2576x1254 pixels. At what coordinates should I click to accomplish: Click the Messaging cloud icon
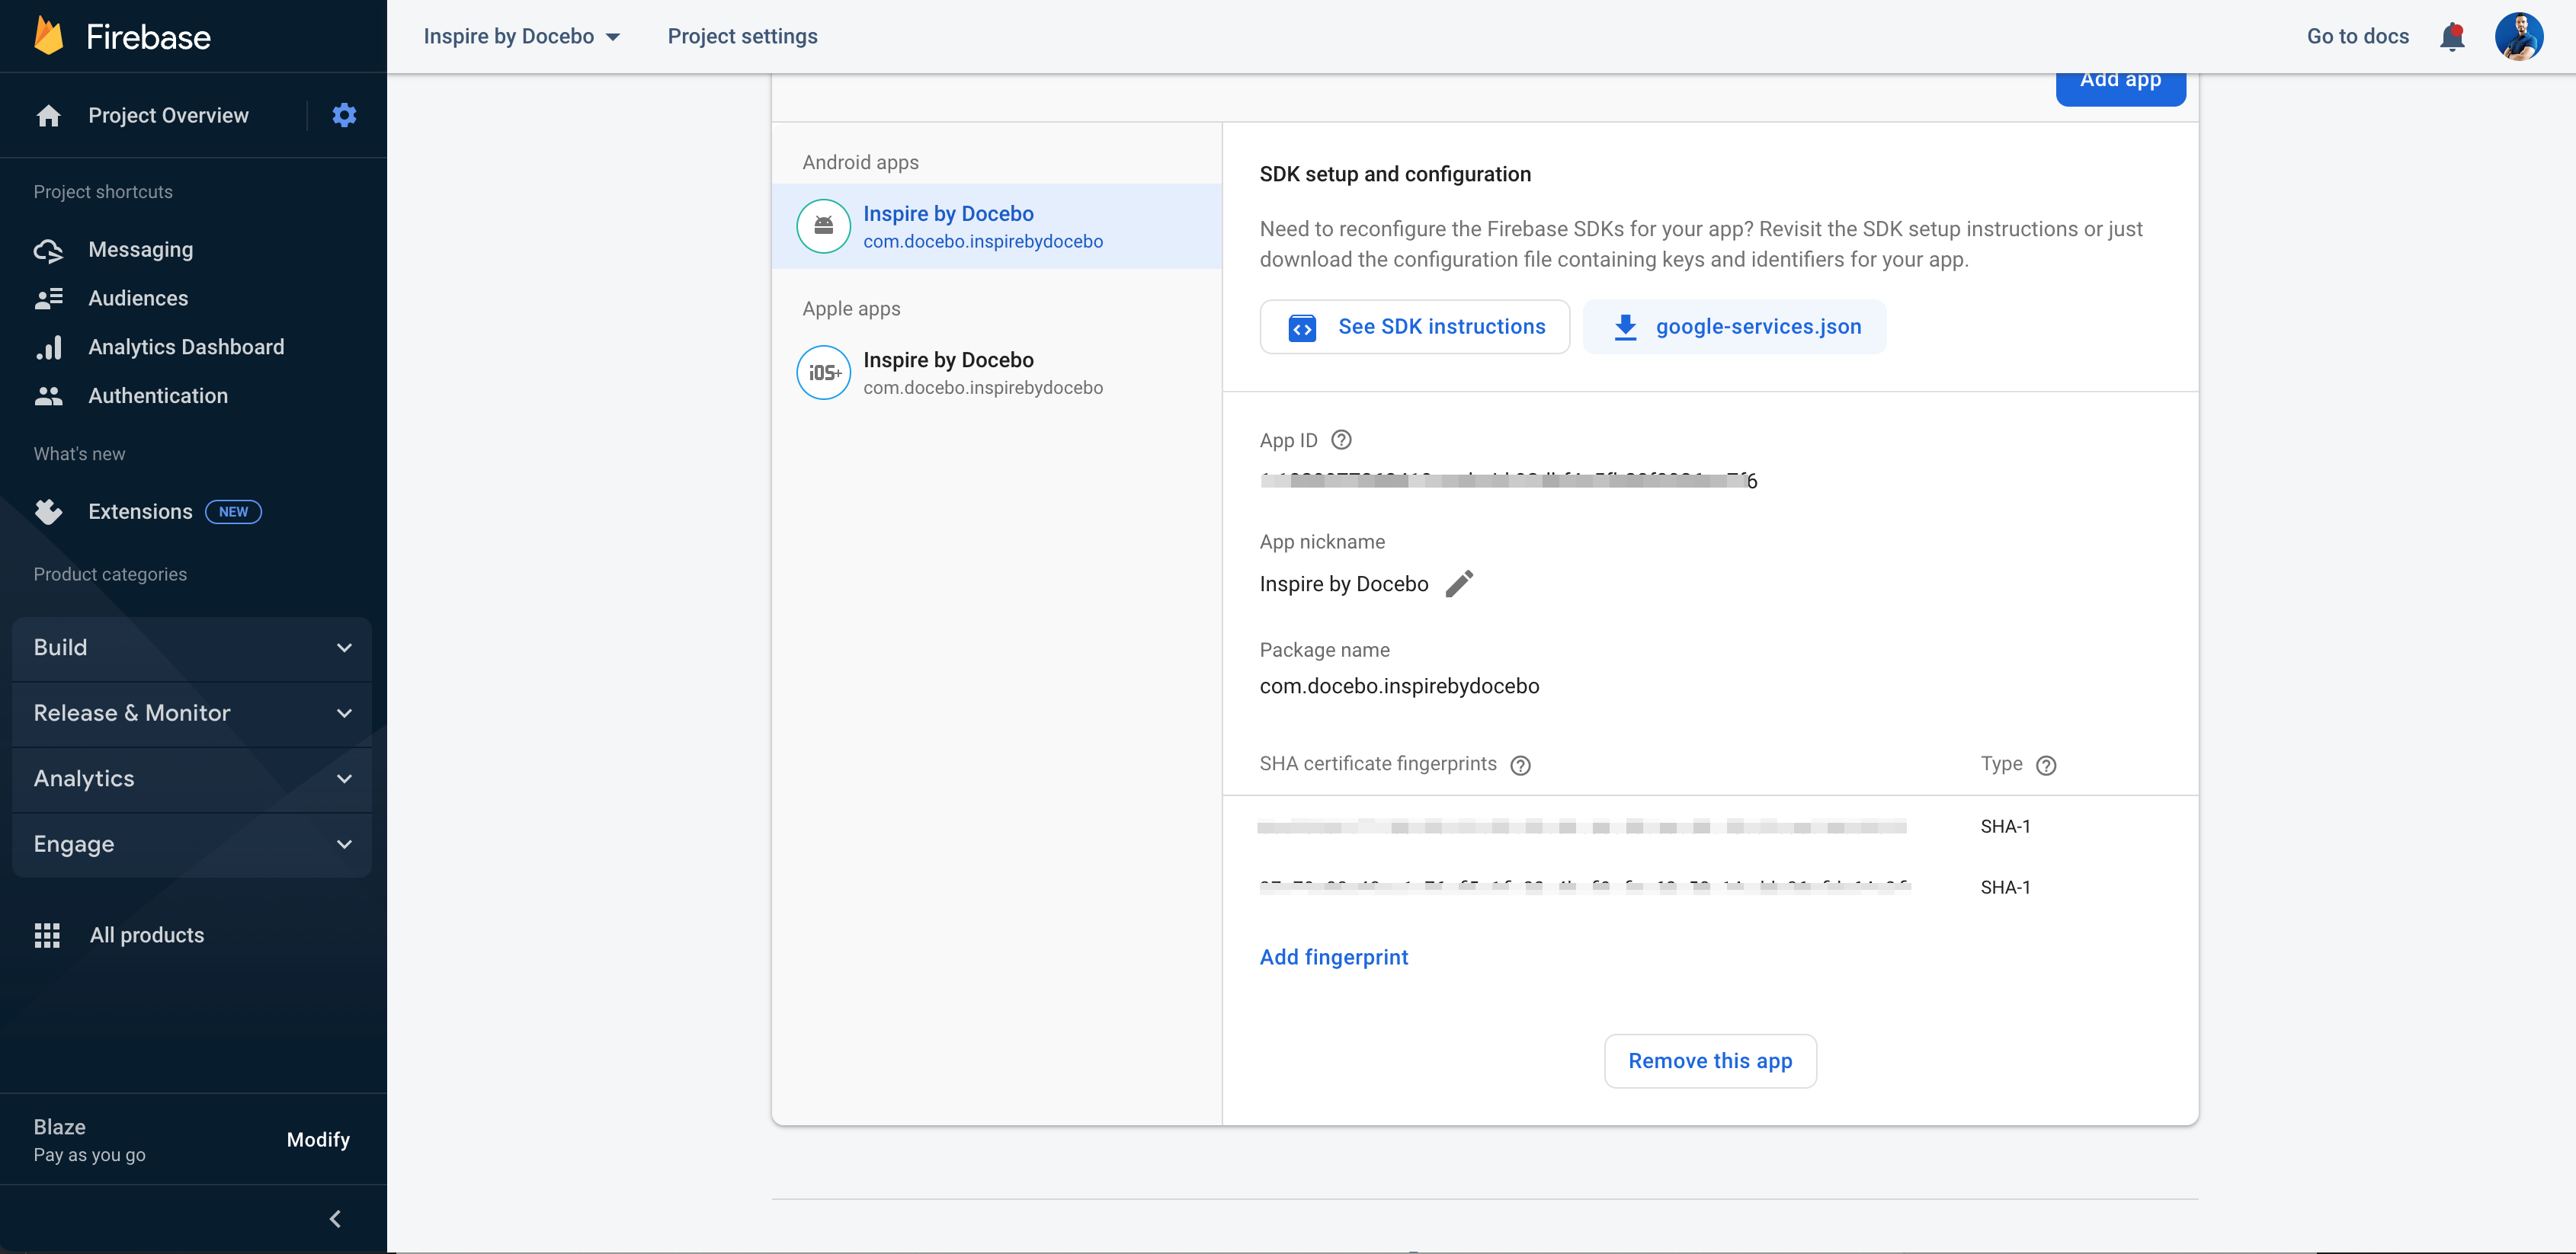pos(48,250)
